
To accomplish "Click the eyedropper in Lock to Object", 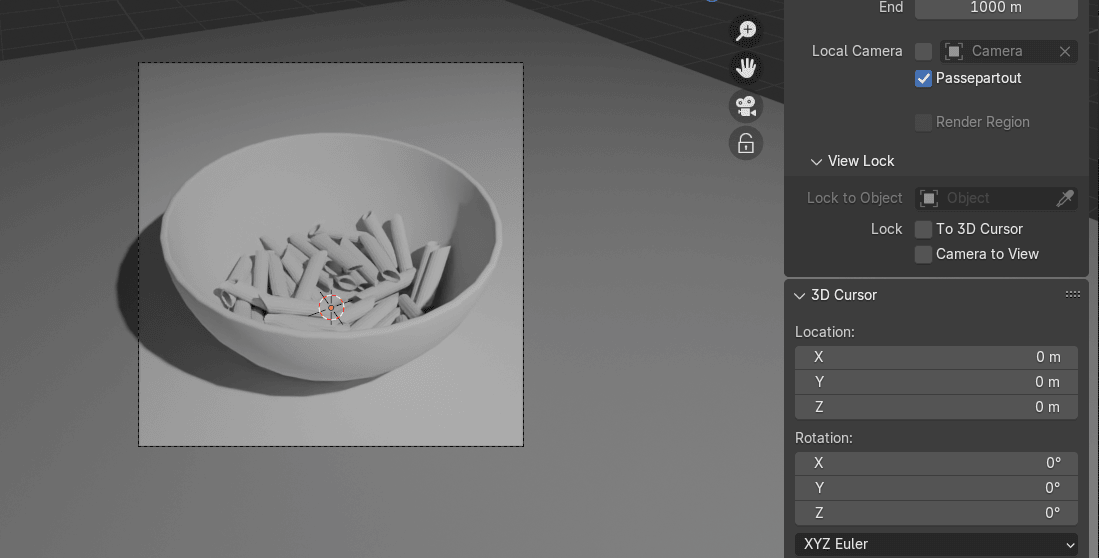I will [1065, 198].
